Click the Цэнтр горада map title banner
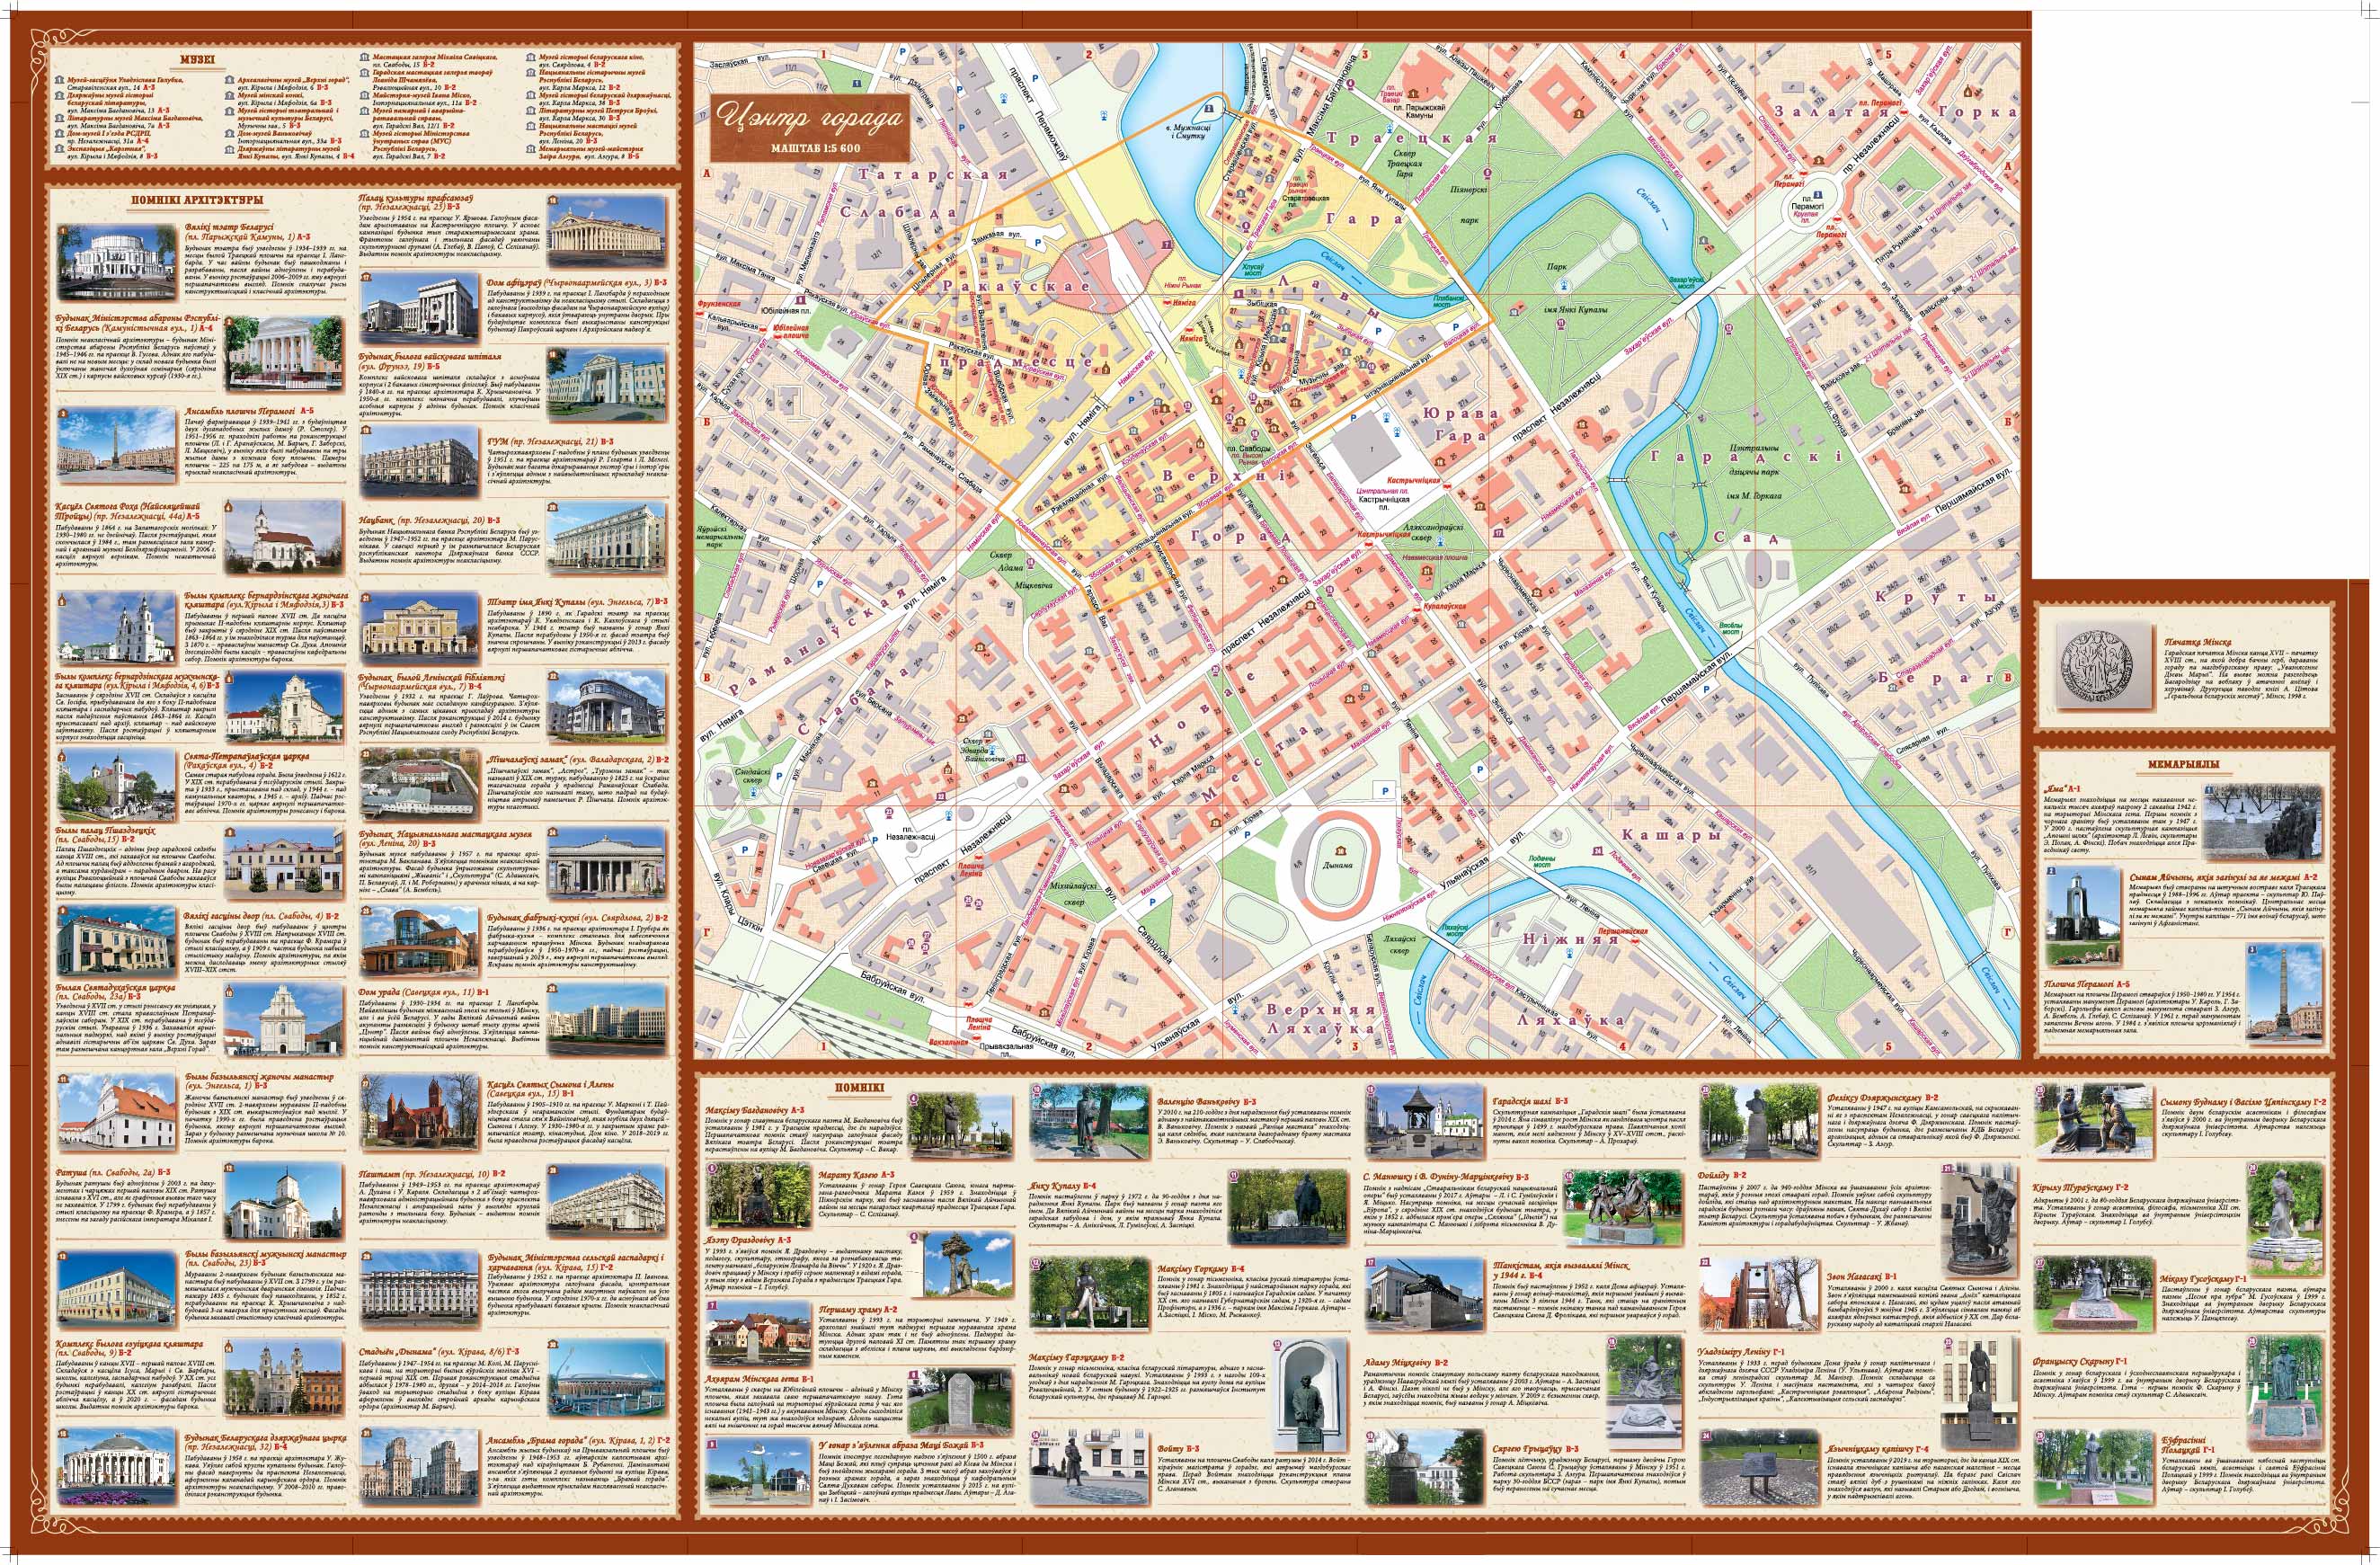This screenshot has width=2380, height=1565. pyautogui.click(x=810, y=125)
